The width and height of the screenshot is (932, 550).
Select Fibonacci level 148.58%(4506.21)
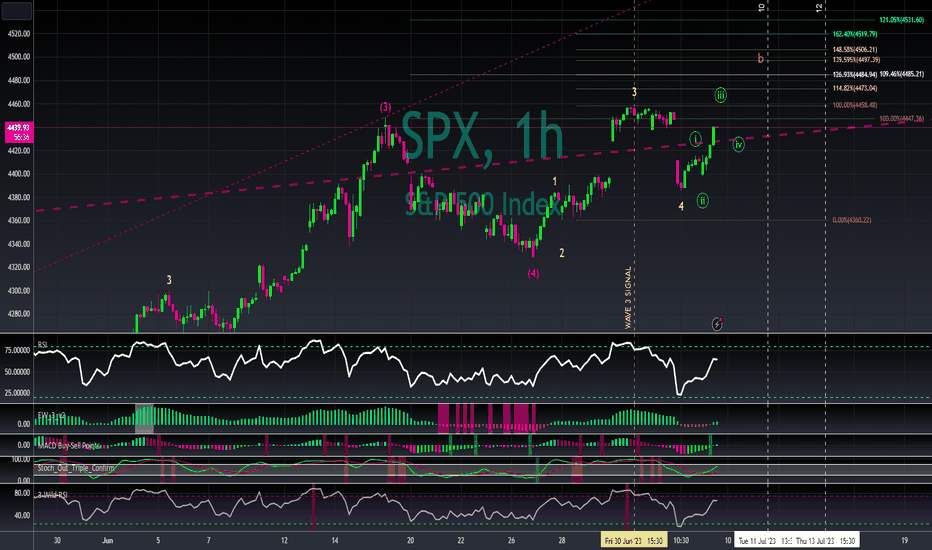[x=855, y=50]
